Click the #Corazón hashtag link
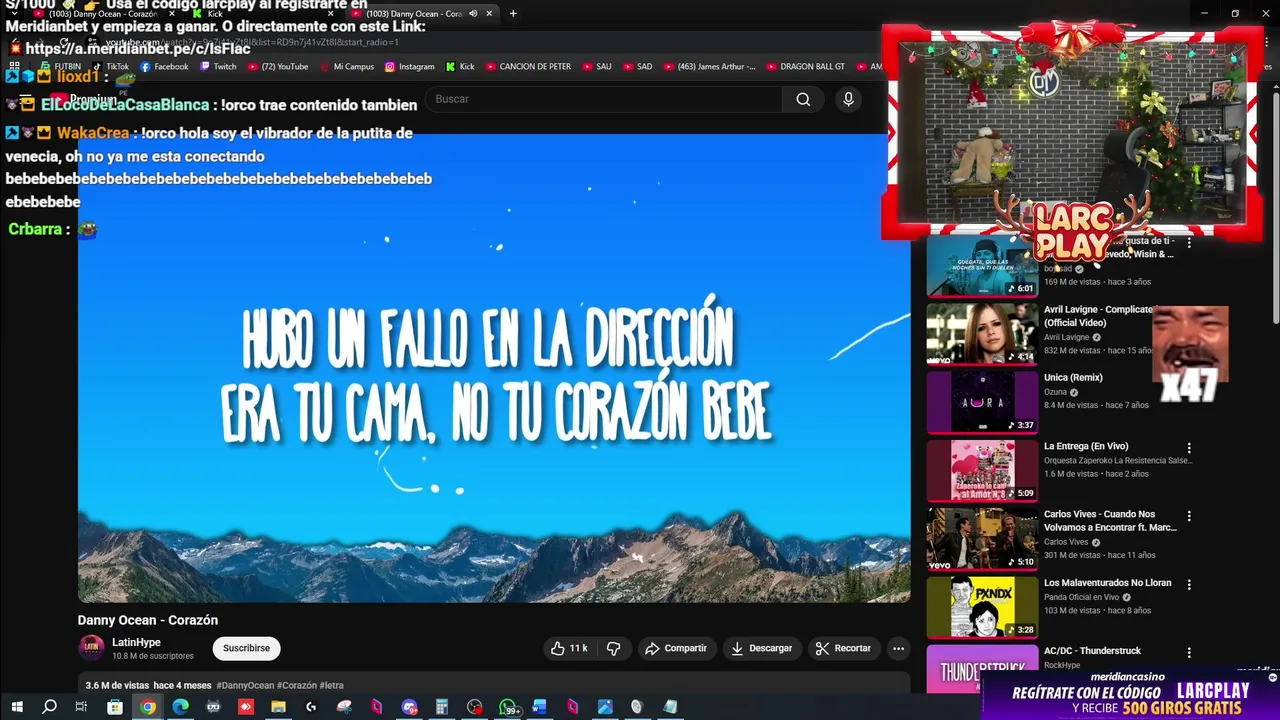The width and height of the screenshot is (1280, 720). pyautogui.click(x=296, y=685)
